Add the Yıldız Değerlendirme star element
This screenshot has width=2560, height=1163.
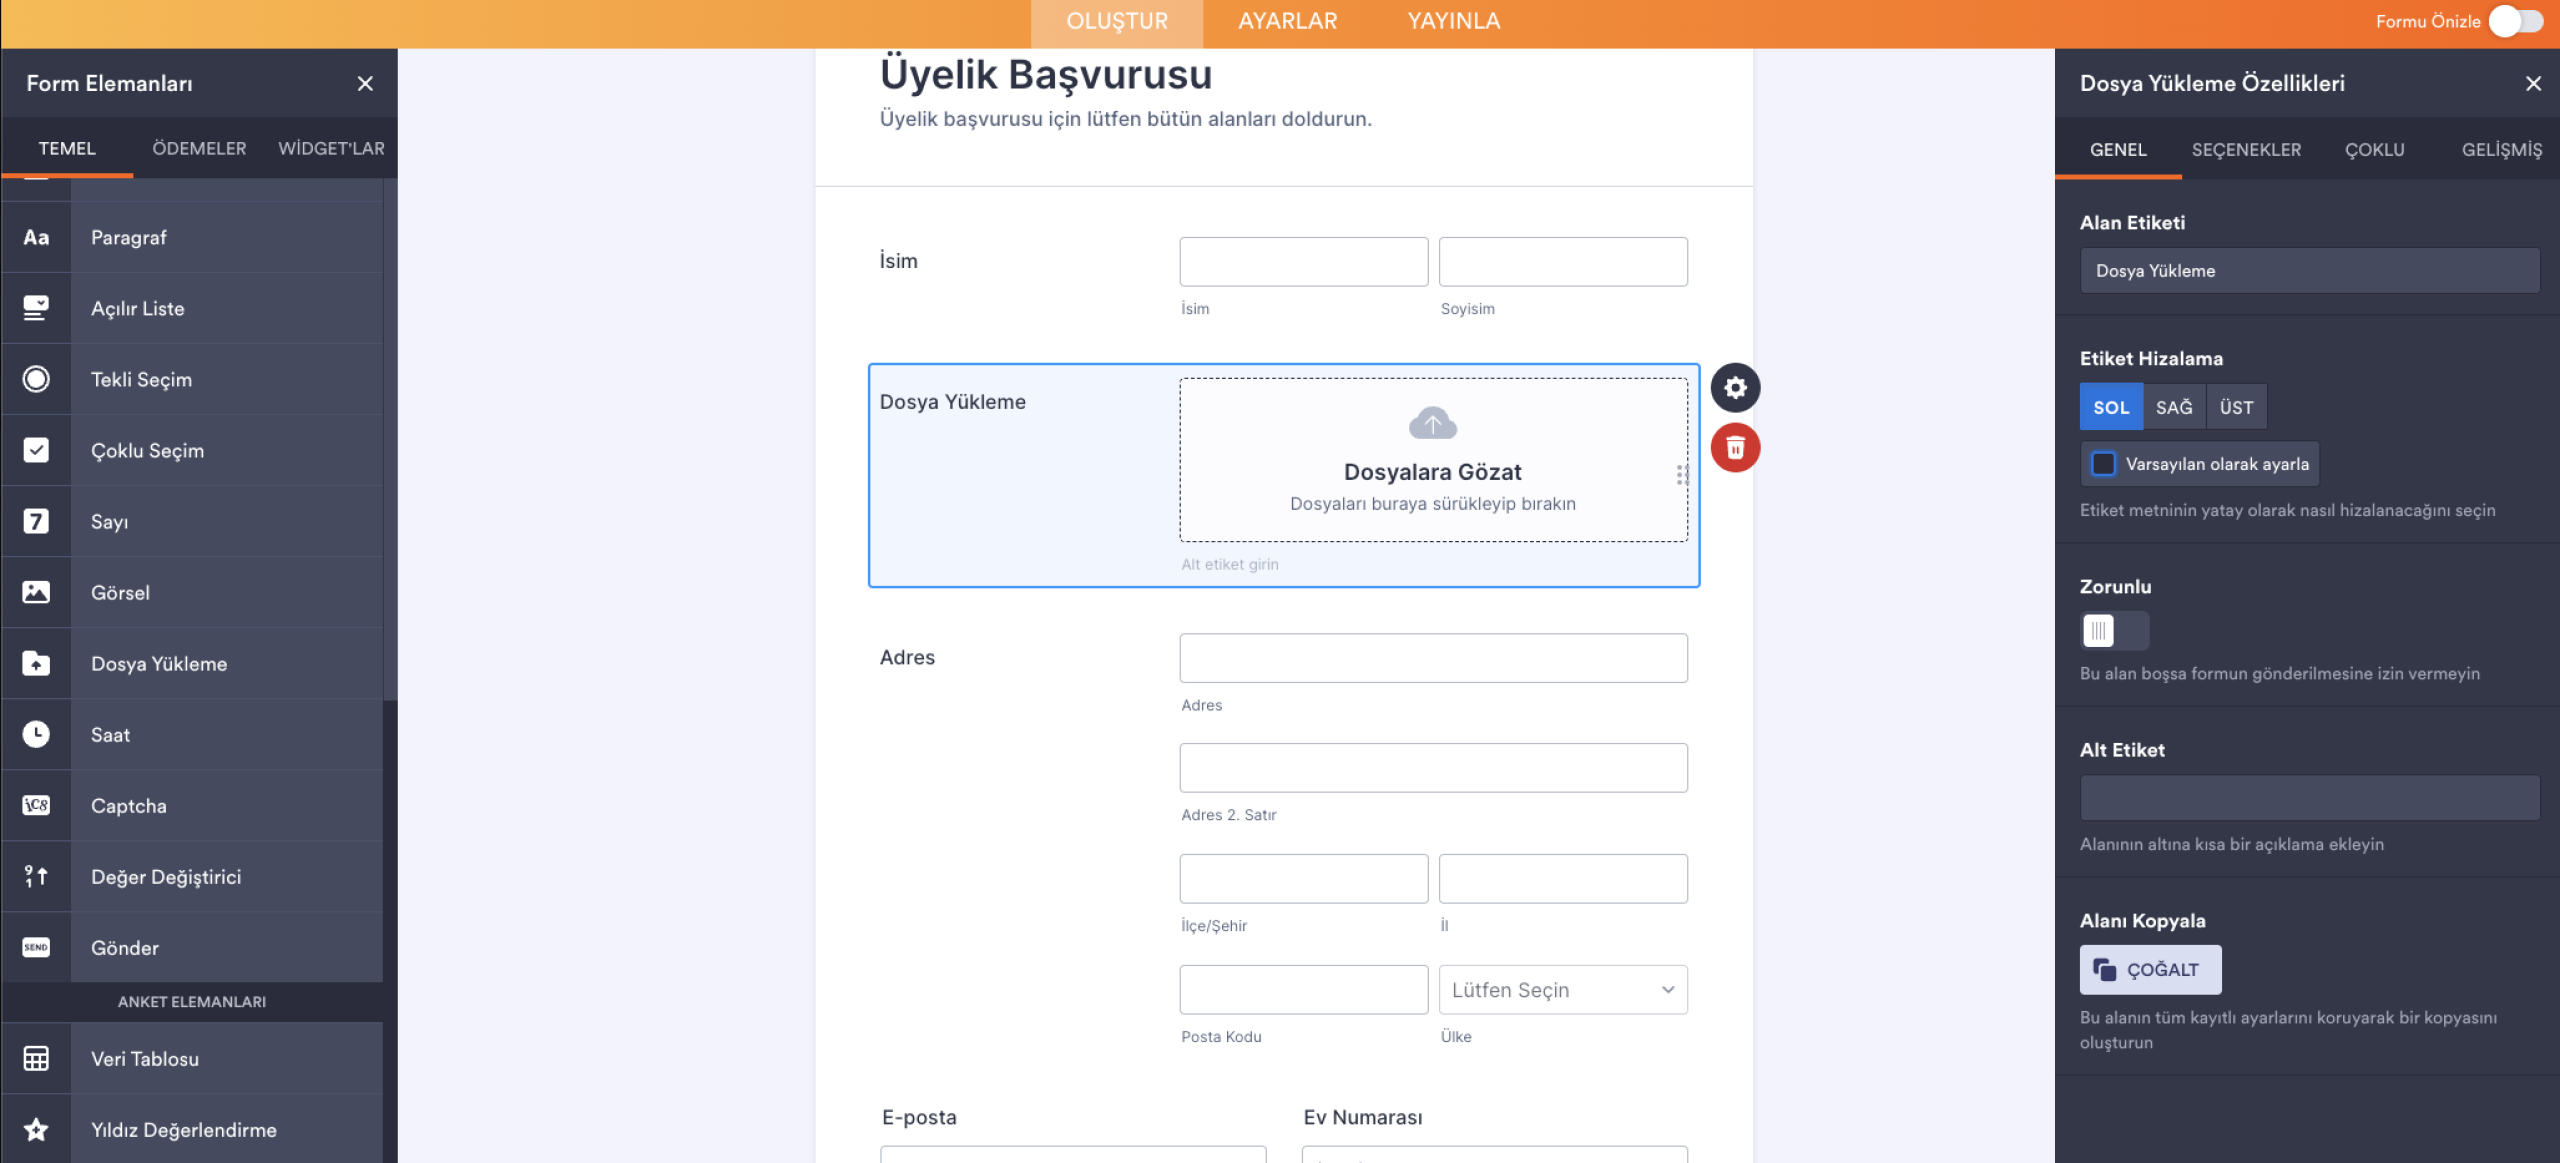(x=192, y=1129)
